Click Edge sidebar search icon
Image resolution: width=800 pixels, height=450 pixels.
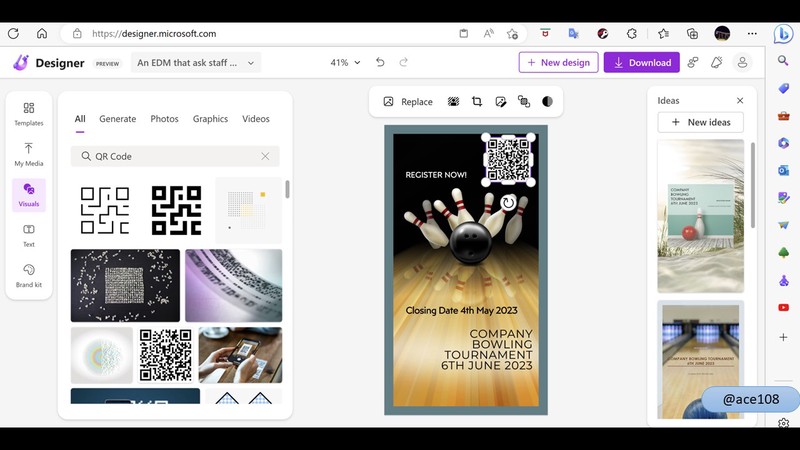pos(783,61)
